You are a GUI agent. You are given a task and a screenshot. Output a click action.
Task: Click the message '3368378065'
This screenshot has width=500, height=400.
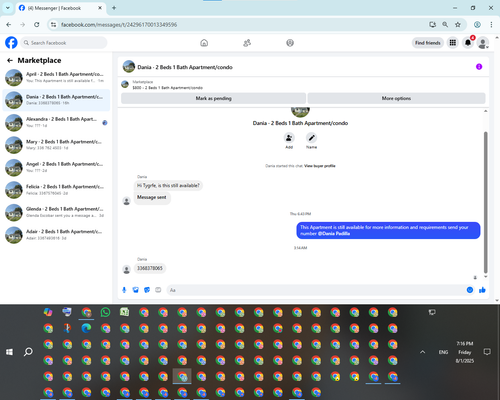(150, 268)
